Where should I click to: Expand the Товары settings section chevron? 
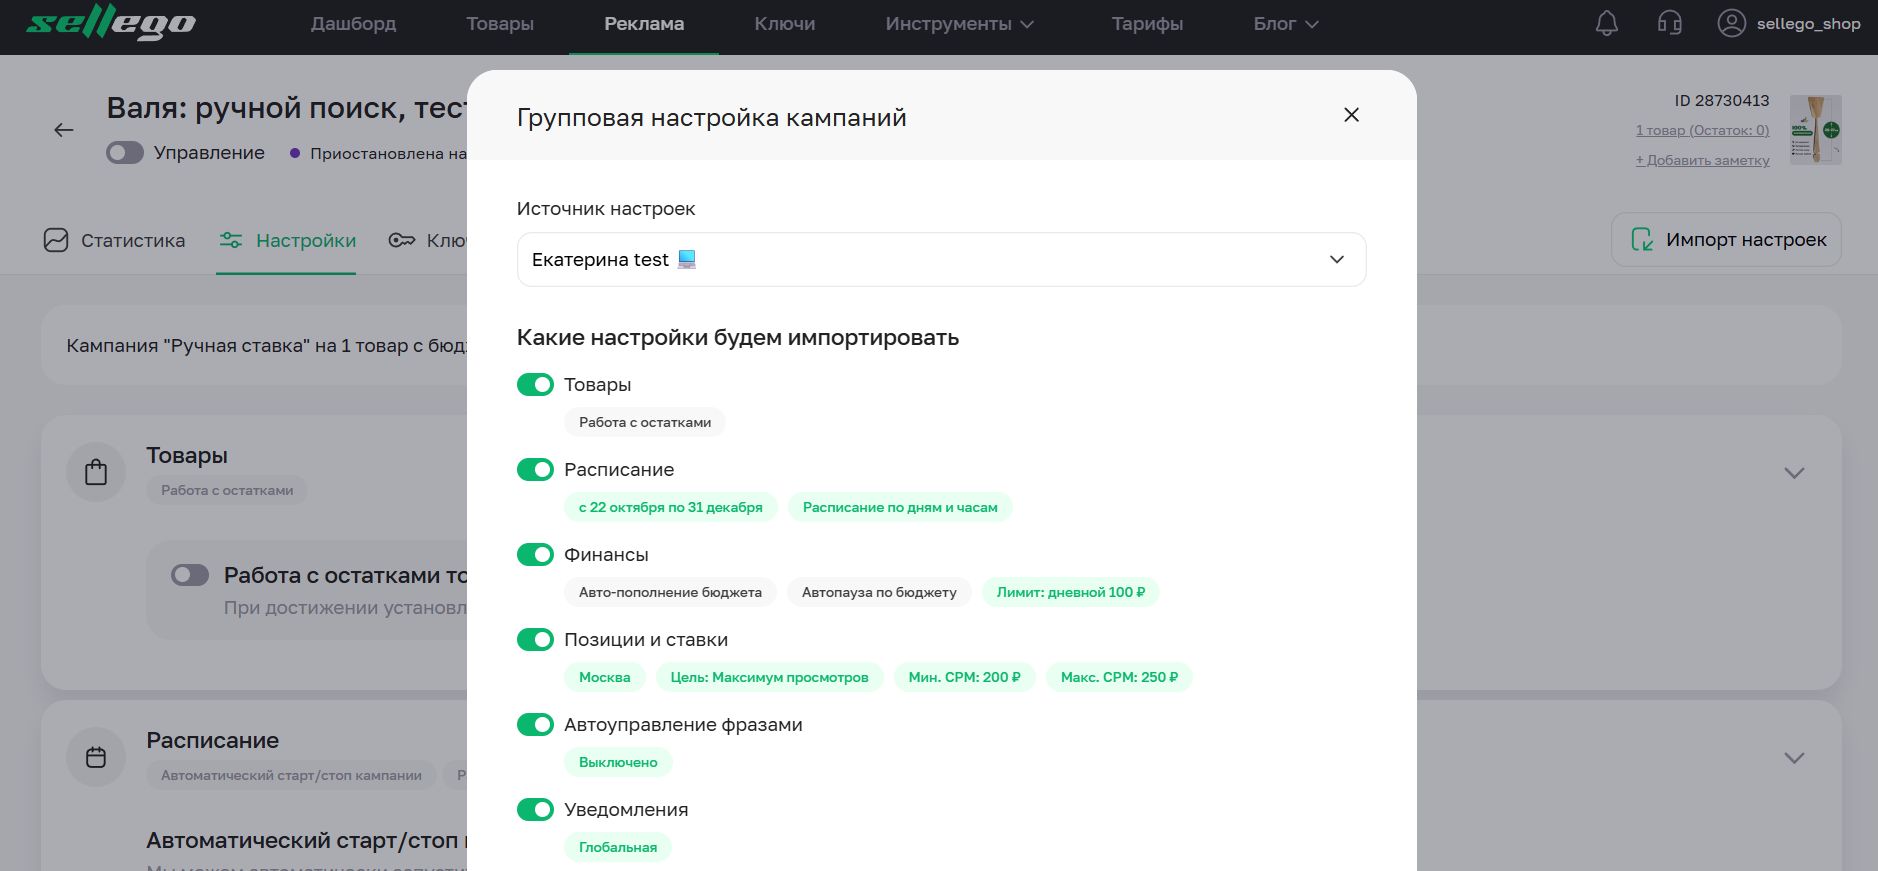click(x=1794, y=473)
